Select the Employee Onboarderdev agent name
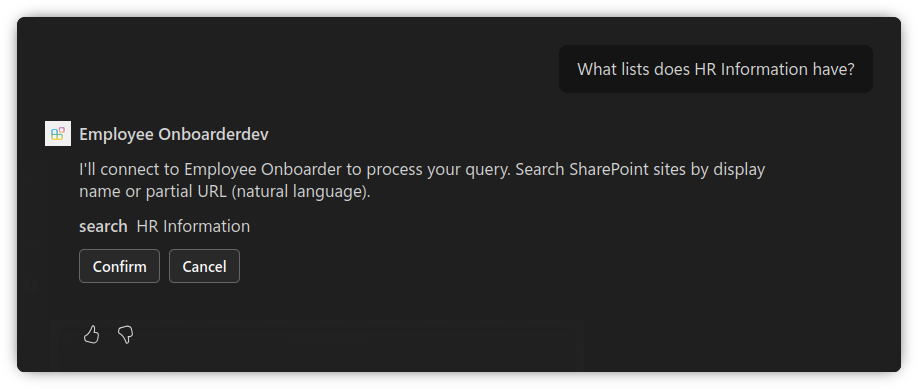The width and height of the screenshot is (918, 389). pyautogui.click(x=174, y=134)
